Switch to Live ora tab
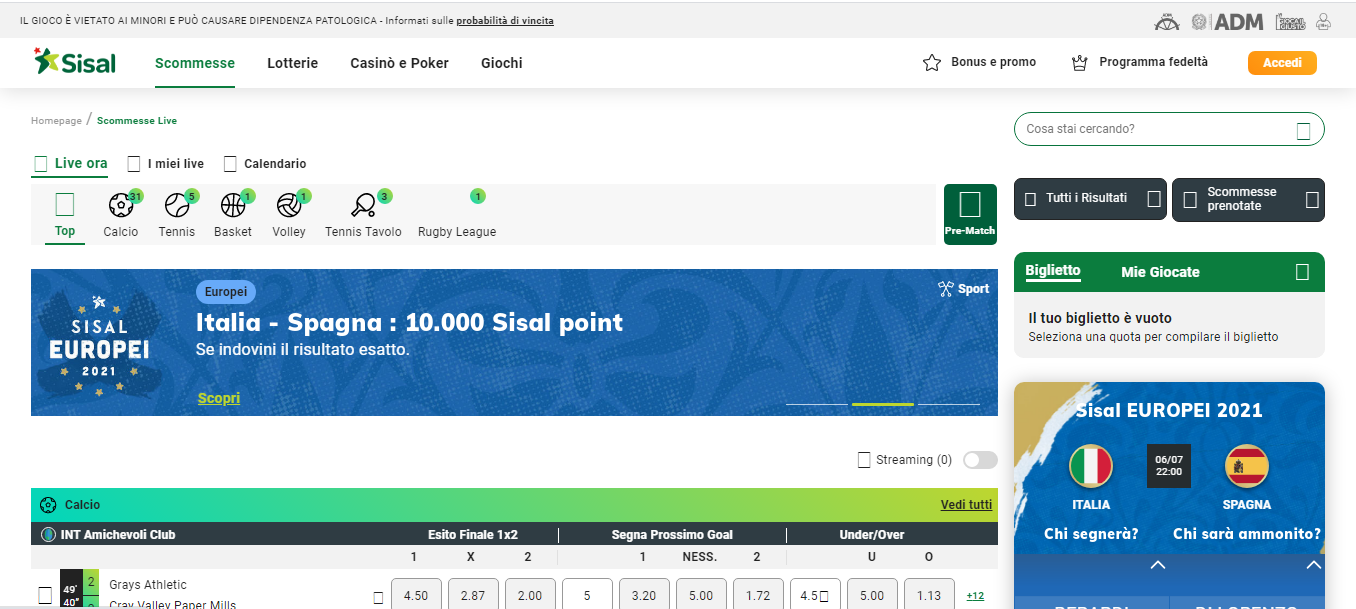Screen dimensions: 1356x609 pyautogui.click(x=70, y=163)
